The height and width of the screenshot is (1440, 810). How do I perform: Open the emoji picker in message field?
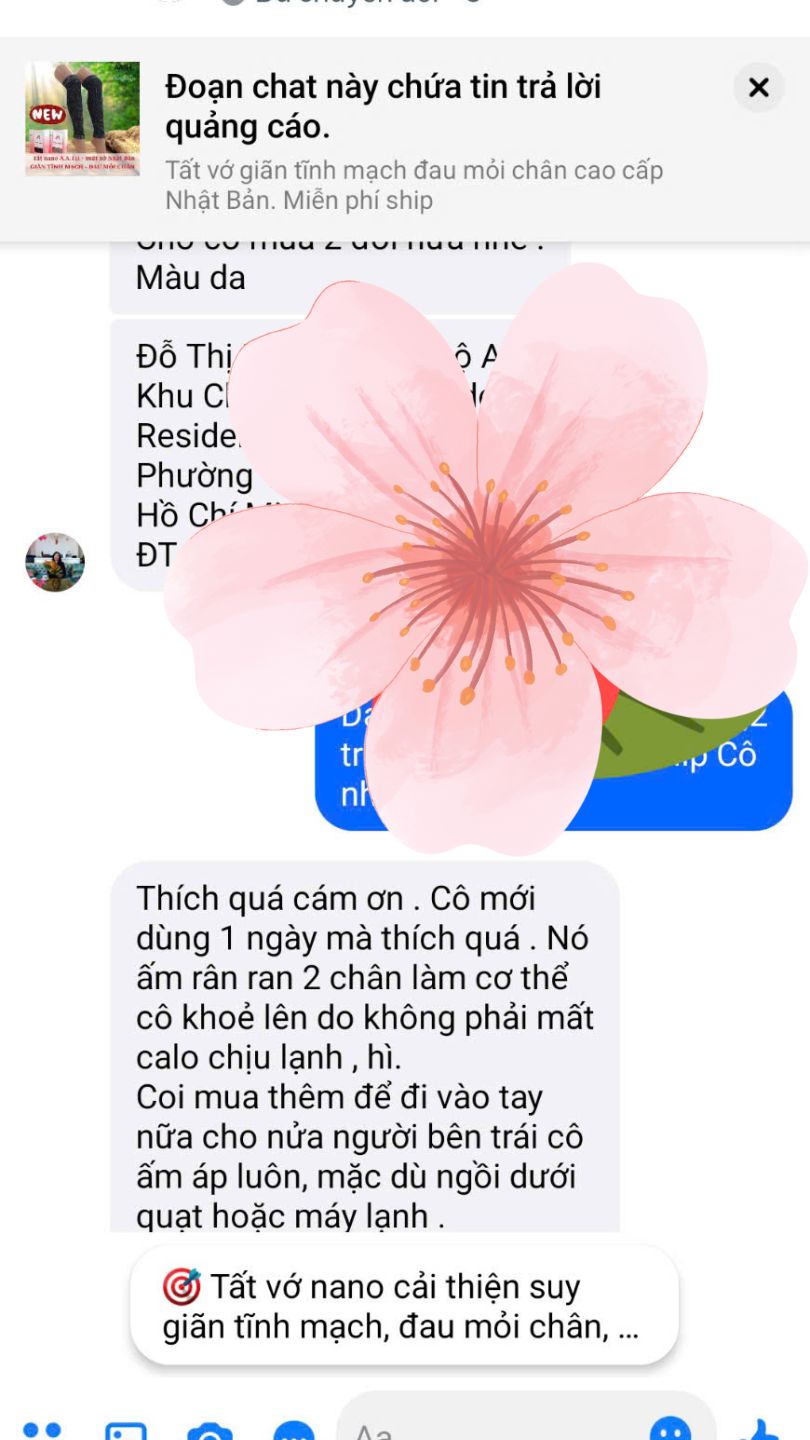(669, 1430)
